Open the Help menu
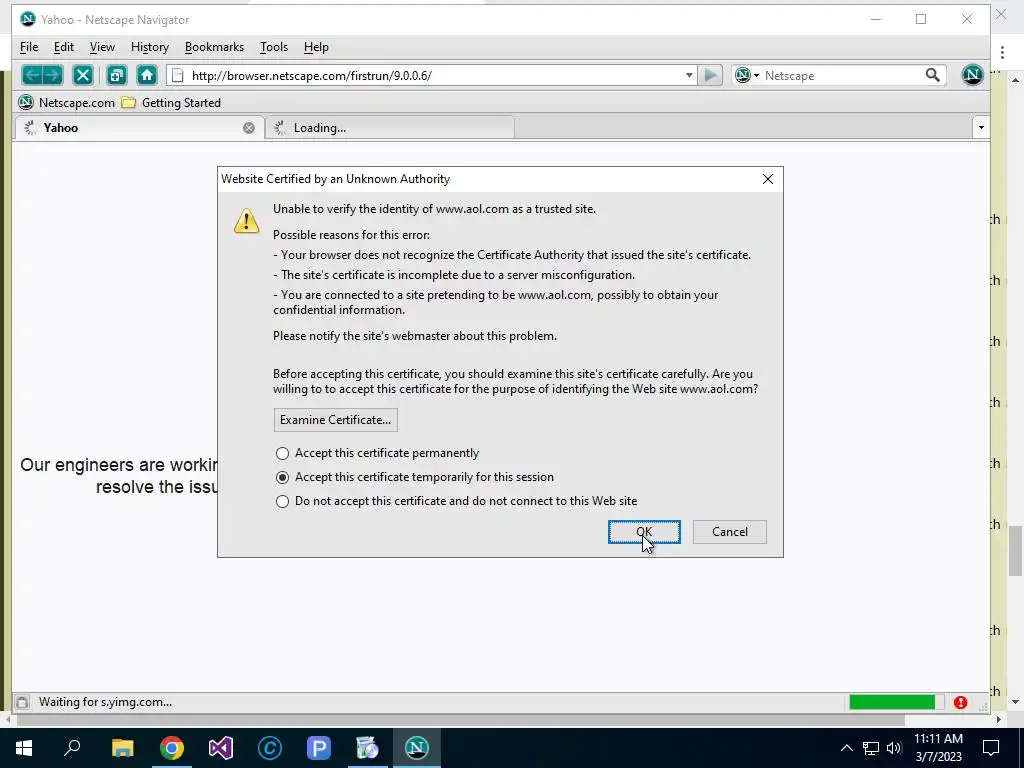1024x768 pixels. [316, 47]
